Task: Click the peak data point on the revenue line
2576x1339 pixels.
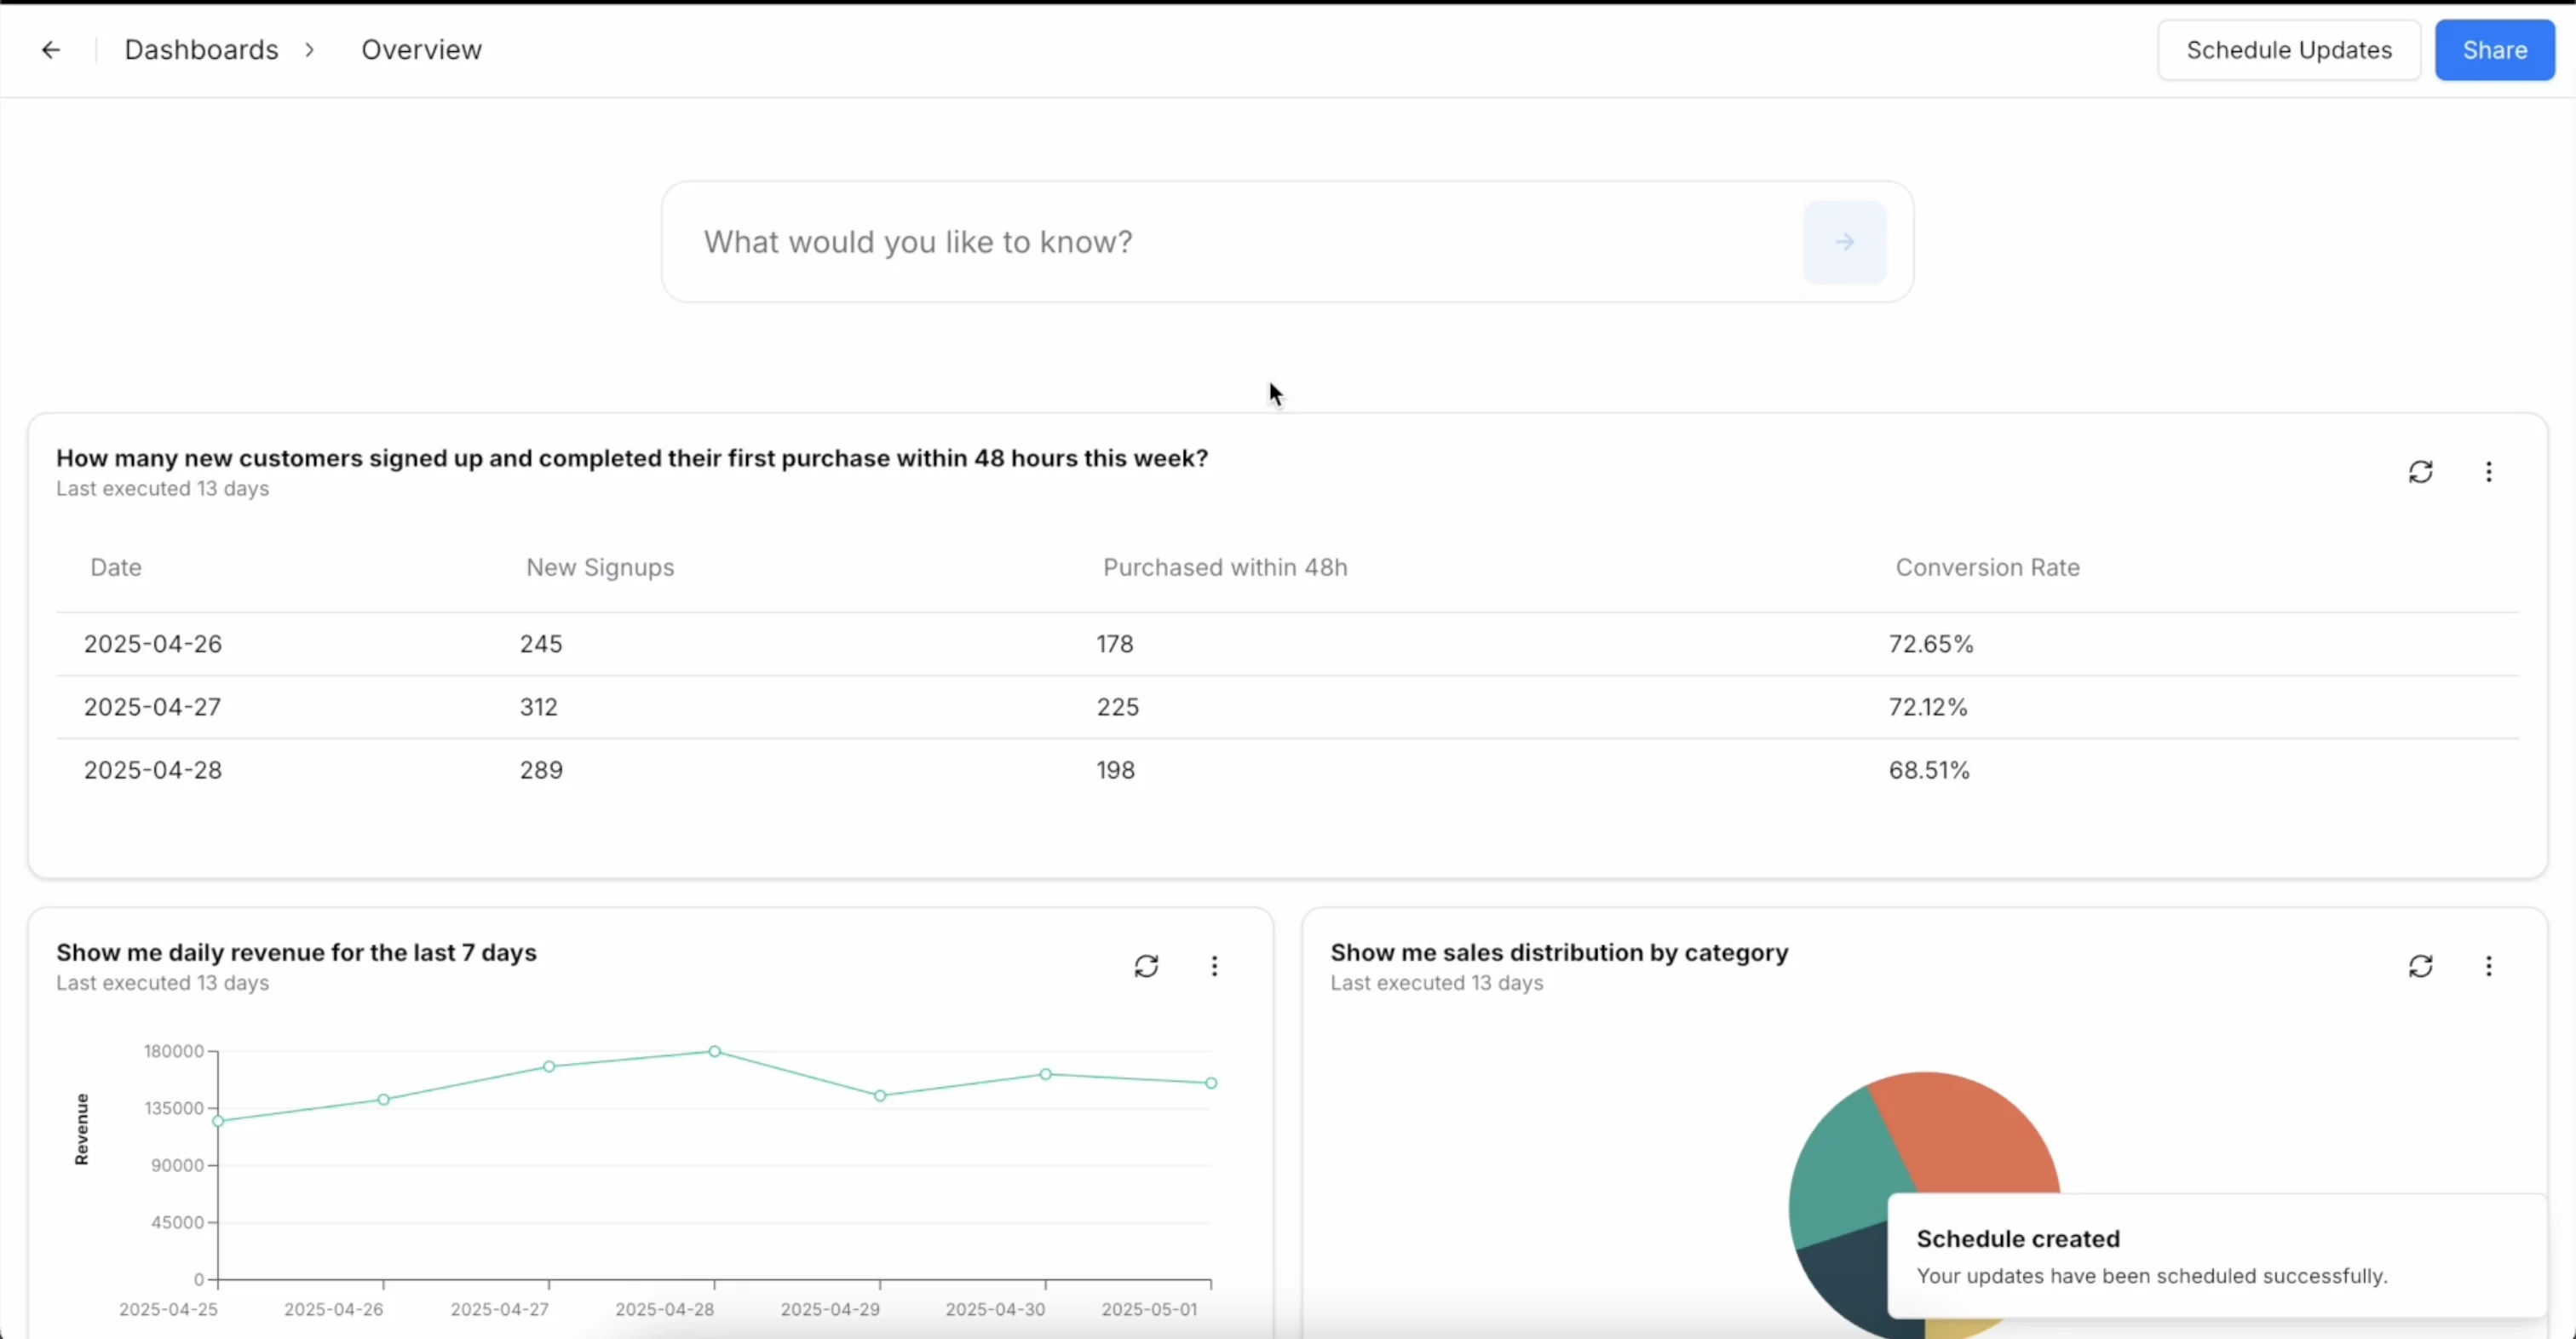Action: click(x=713, y=1051)
